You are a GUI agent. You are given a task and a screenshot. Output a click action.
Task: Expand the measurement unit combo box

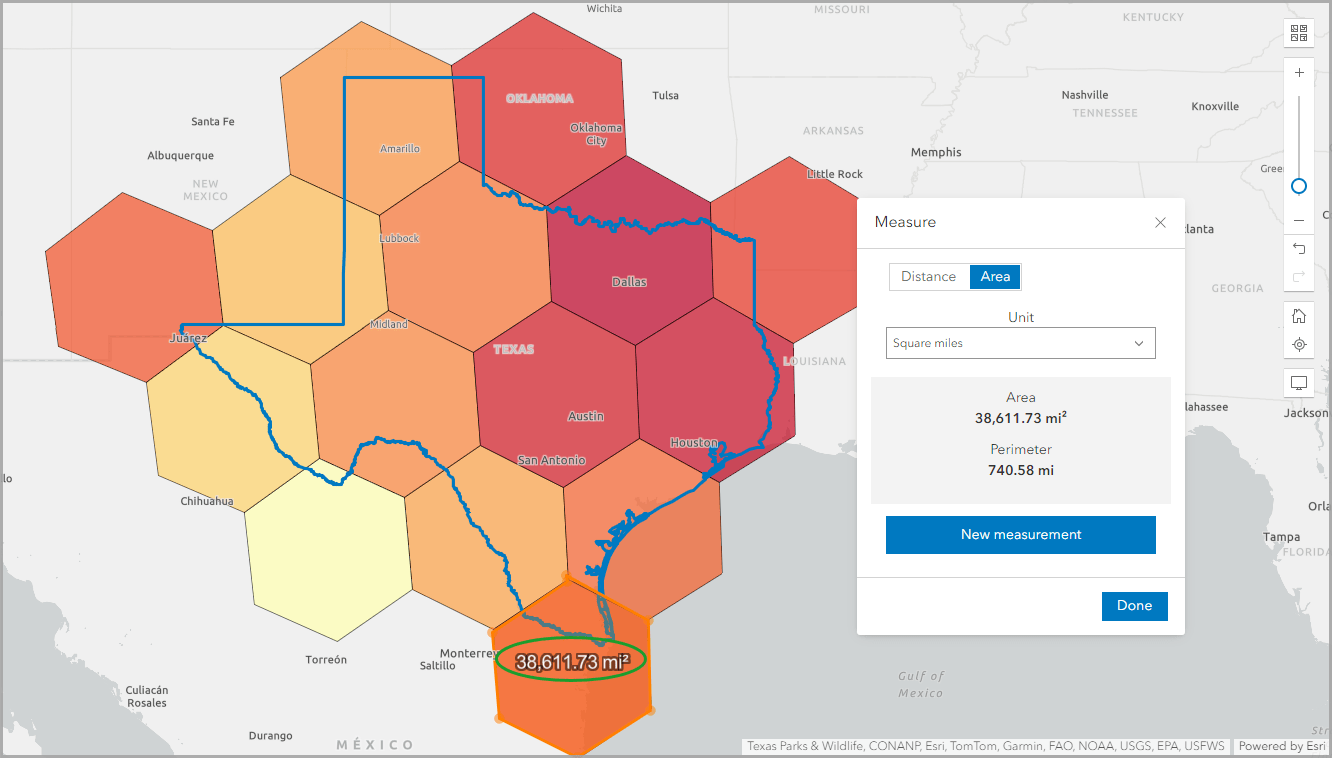coord(1020,342)
